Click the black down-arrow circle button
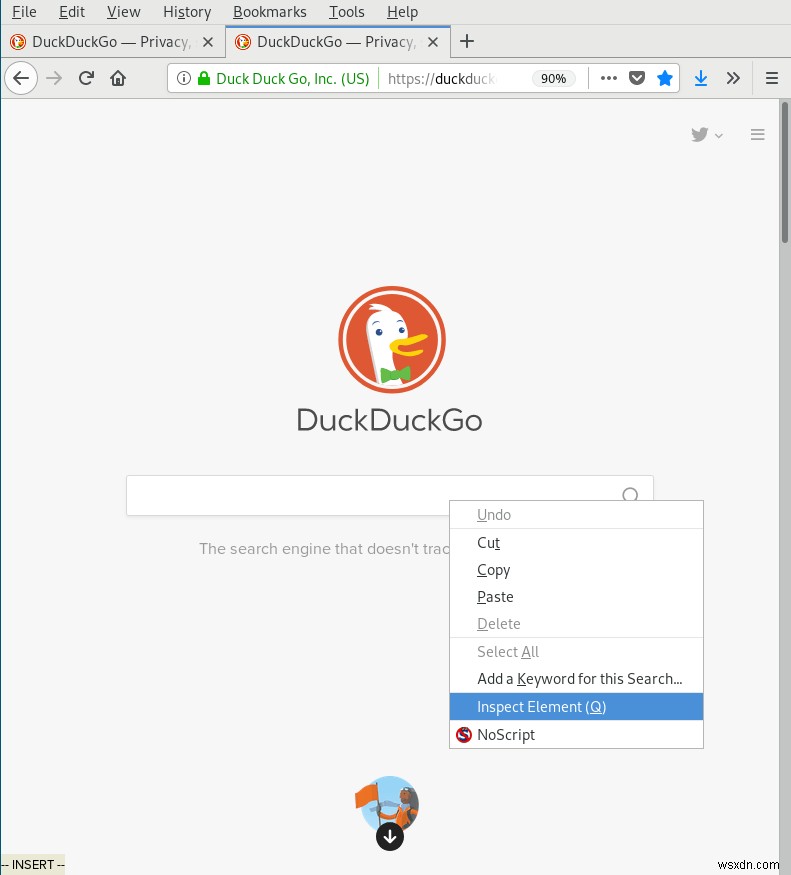Viewport: 791px width, 875px height. tap(390, 836)
